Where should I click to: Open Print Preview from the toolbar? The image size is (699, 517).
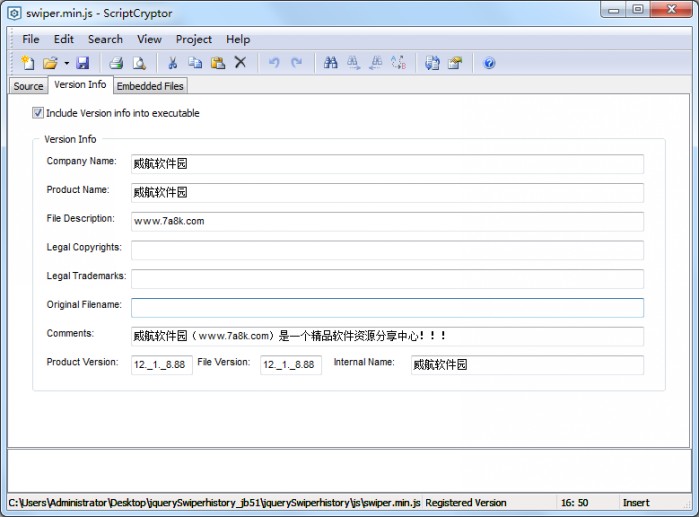139,63
